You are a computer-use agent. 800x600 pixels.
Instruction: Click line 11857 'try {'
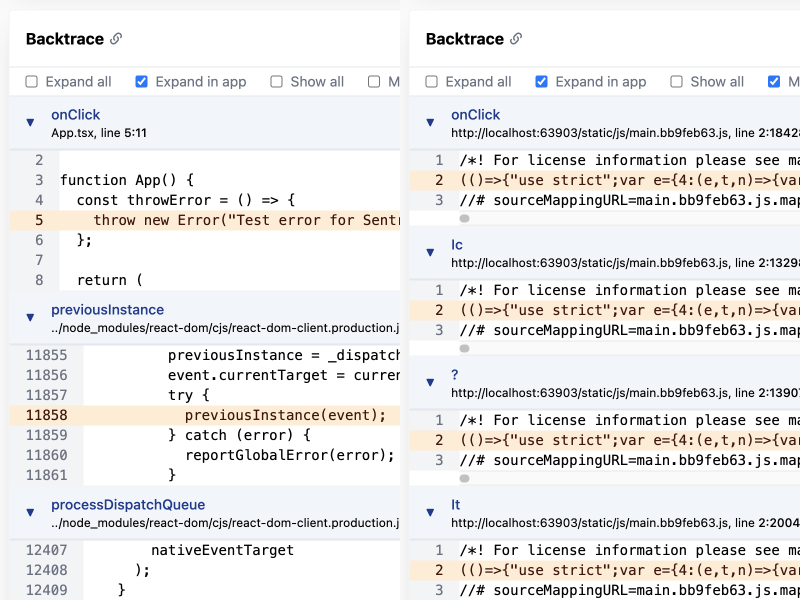(x=189, y=395)
